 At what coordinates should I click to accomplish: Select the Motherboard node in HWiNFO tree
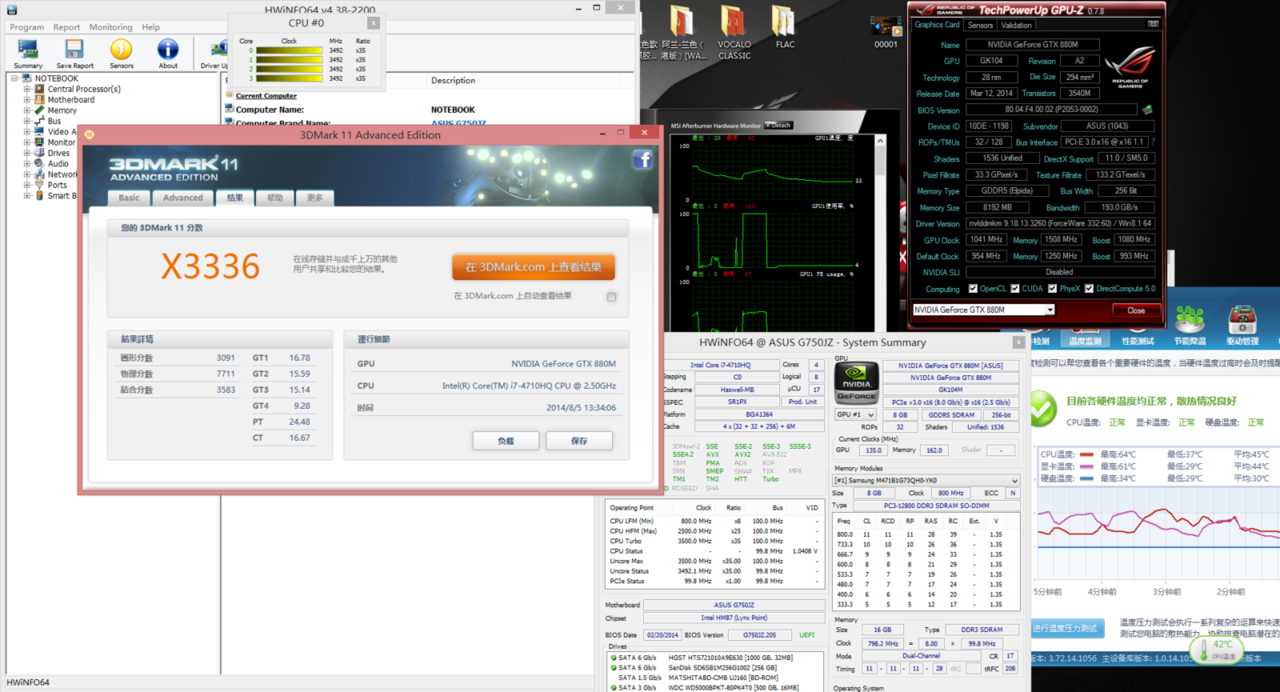(x=71, y=100)
